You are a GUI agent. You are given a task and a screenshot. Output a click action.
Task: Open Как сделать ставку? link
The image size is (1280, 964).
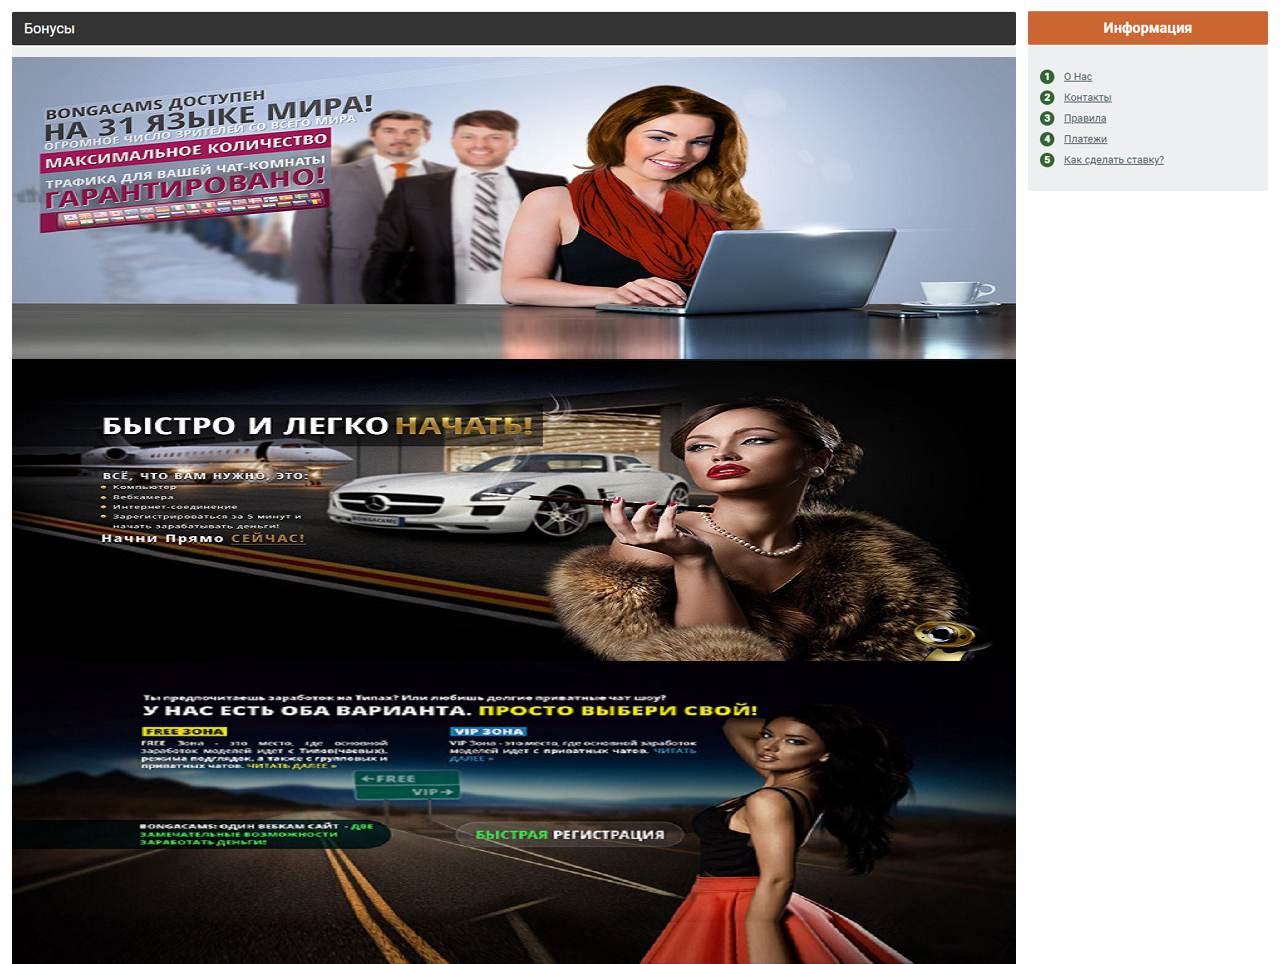tap(1113, 160)
